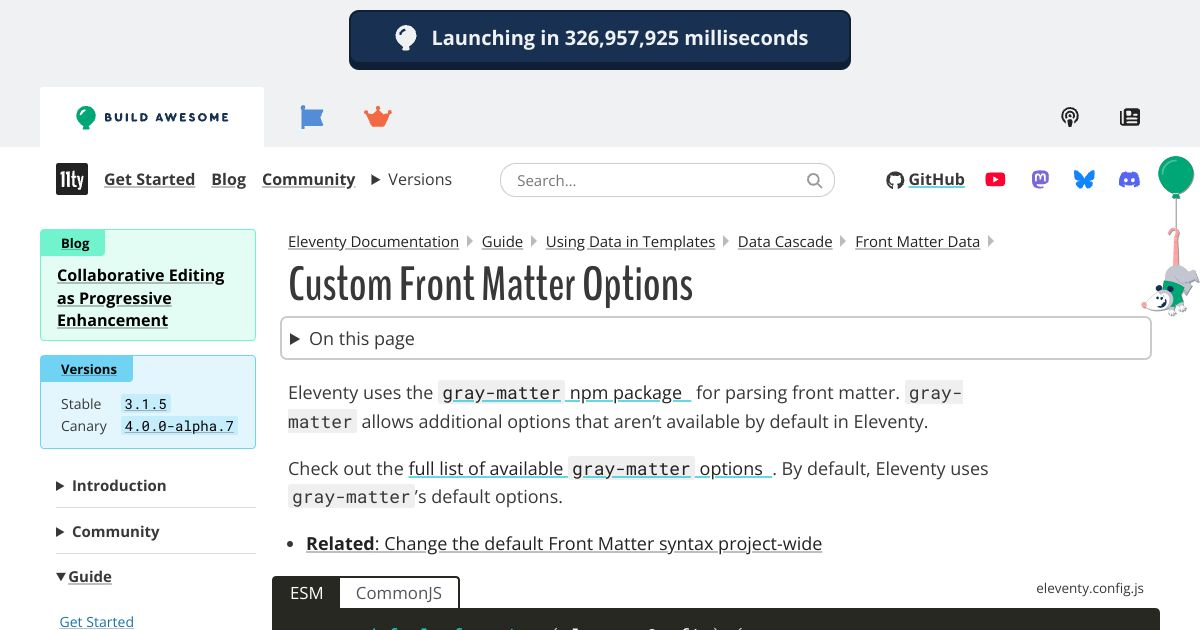
Task: Click the 11ty logo
Action: click(71, 179)
